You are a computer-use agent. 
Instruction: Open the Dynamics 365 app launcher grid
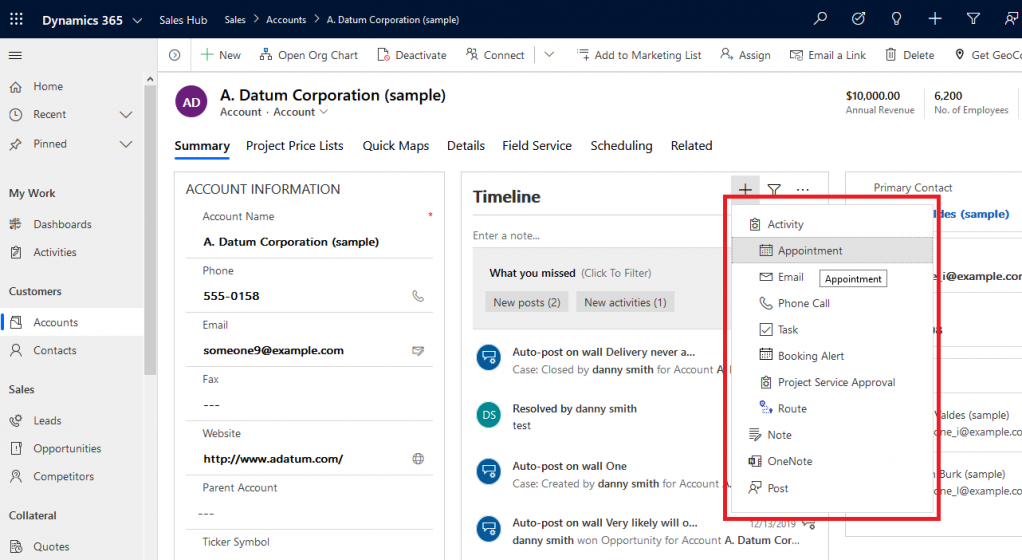click(16, 20)
